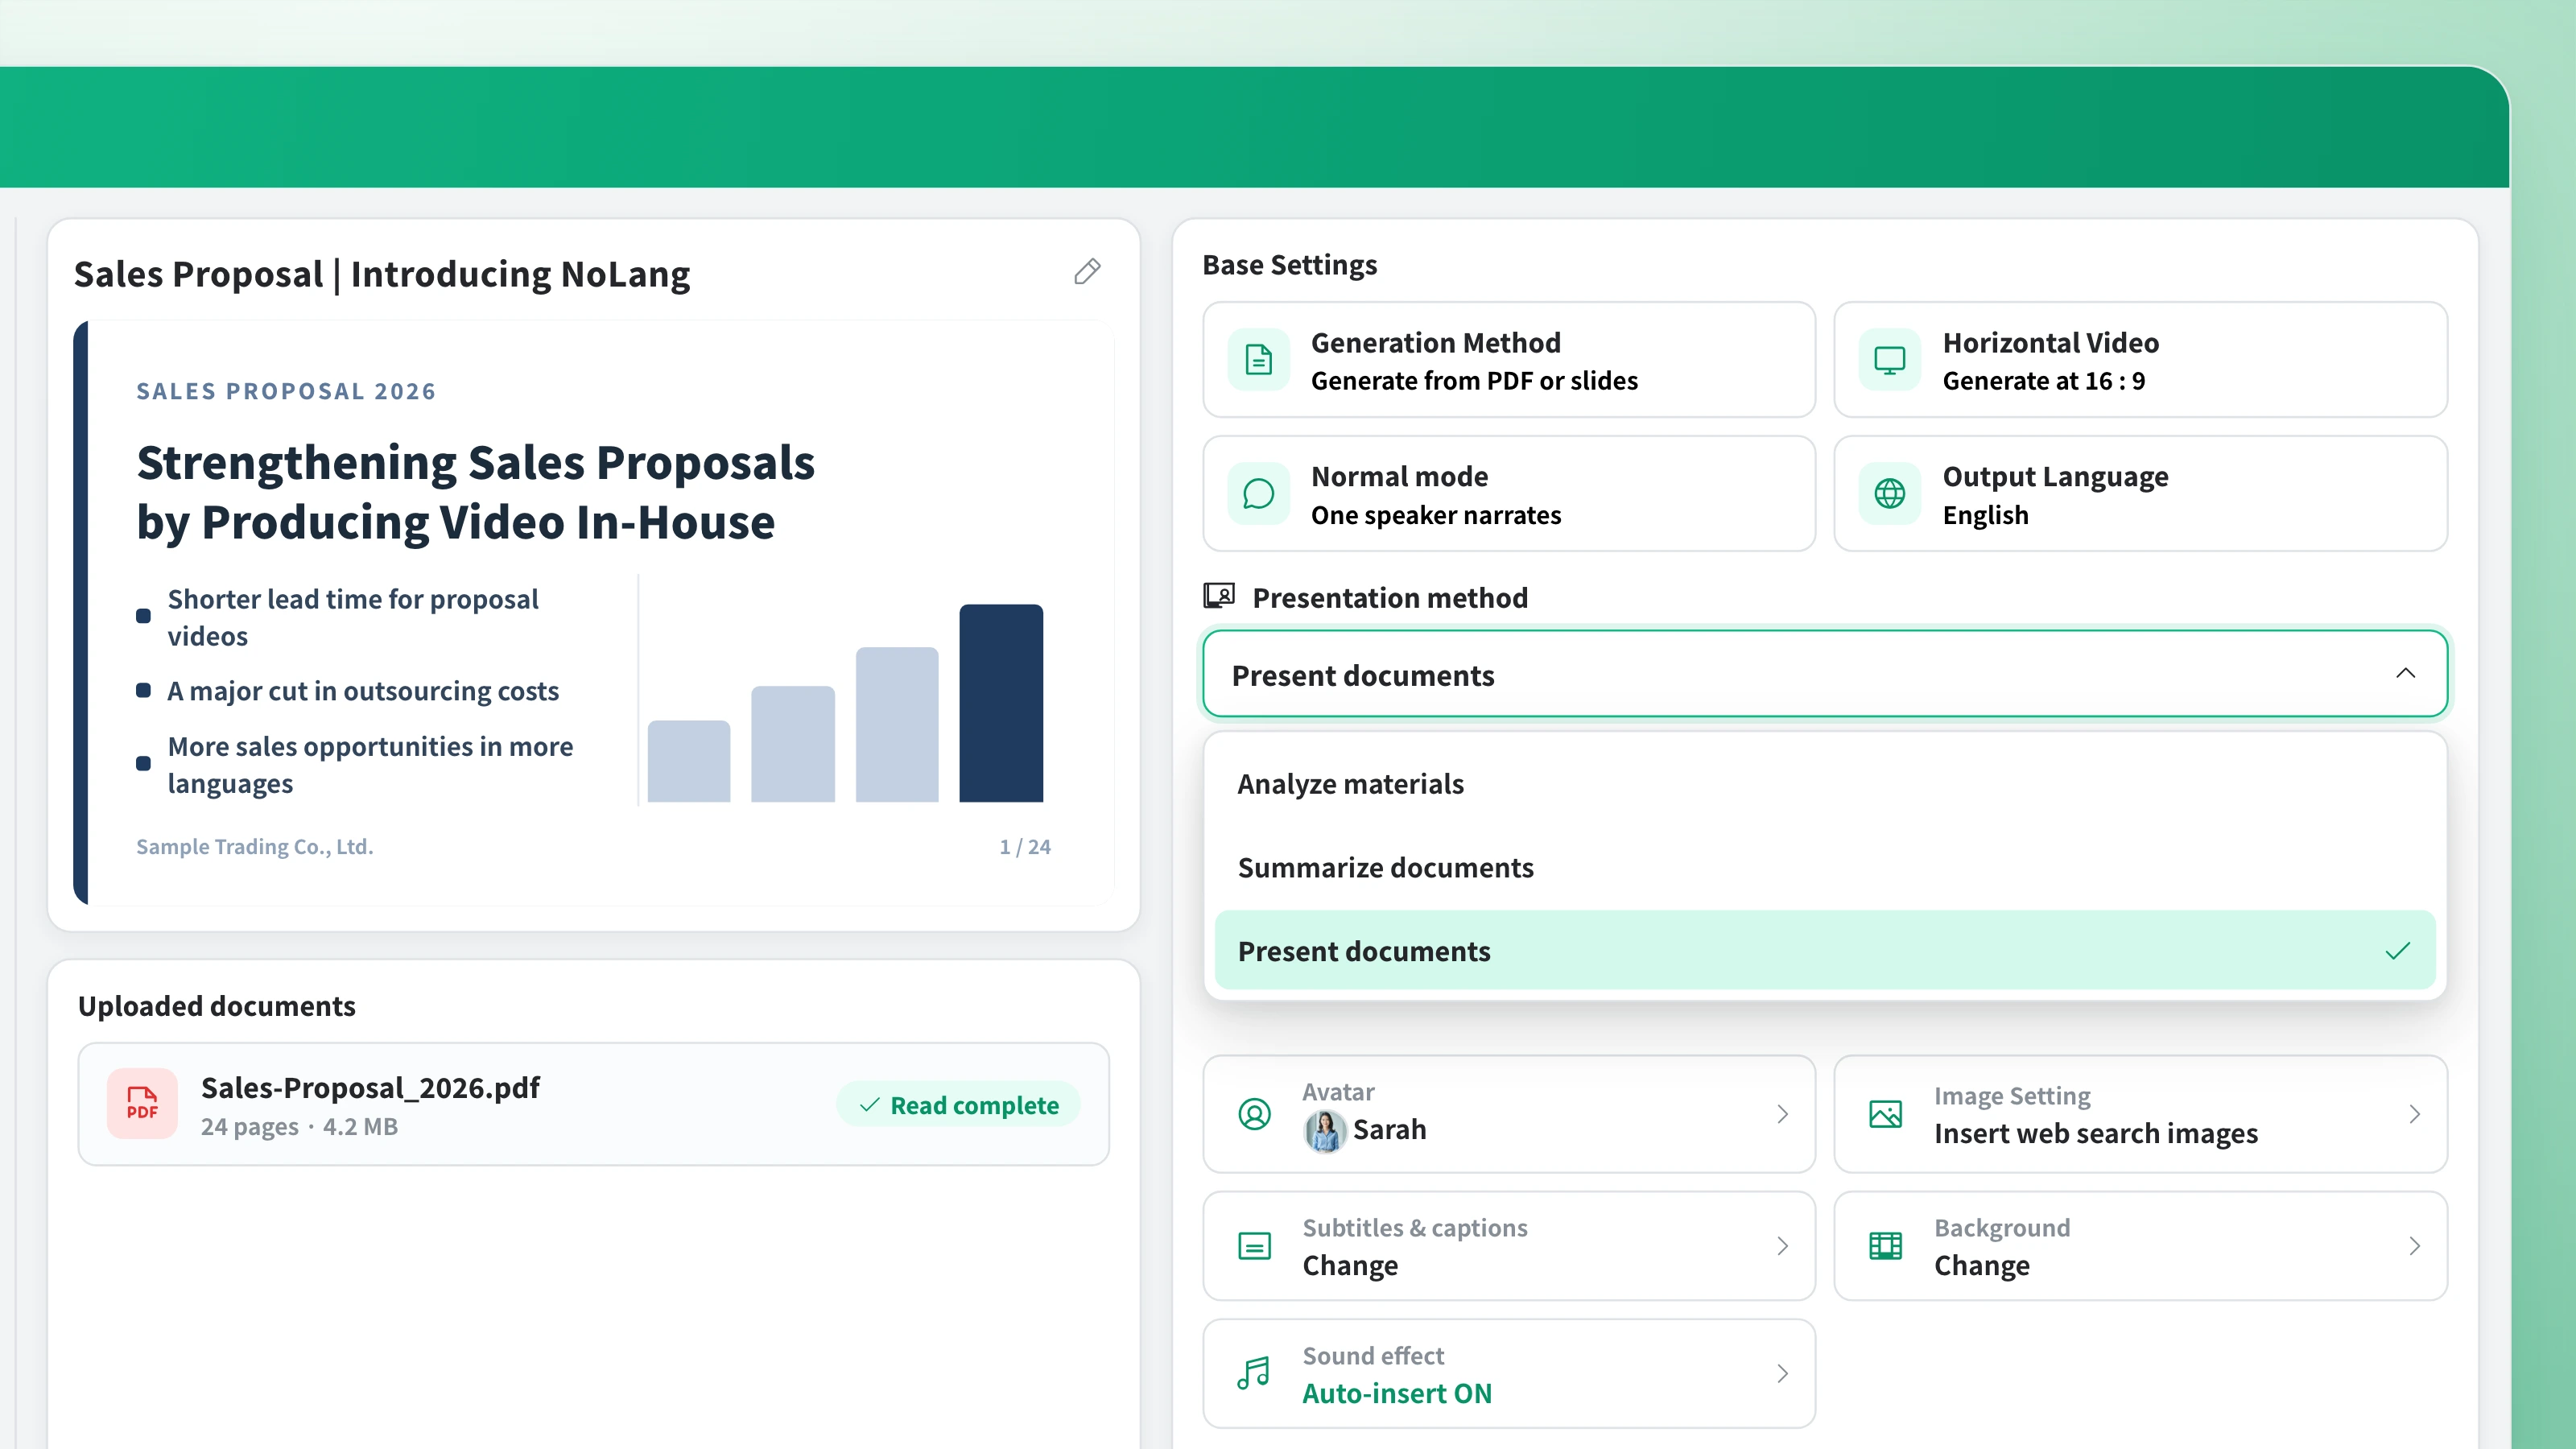The image size is (2576, 1449).
Task: Click the pencil edit icon beside the title
Action: (x=1087, y=272)
